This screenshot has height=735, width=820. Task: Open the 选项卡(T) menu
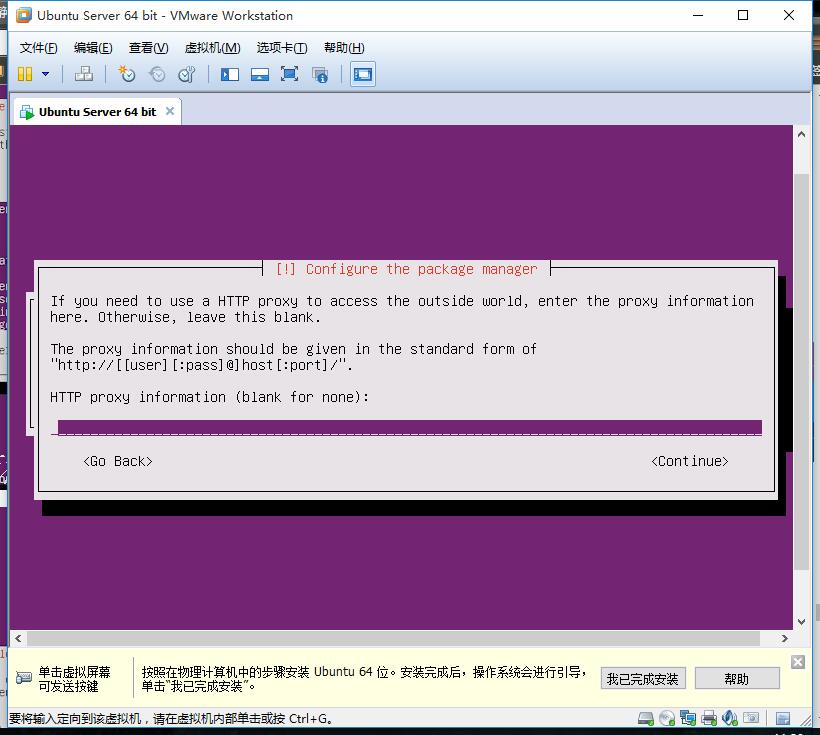point(282,48)
